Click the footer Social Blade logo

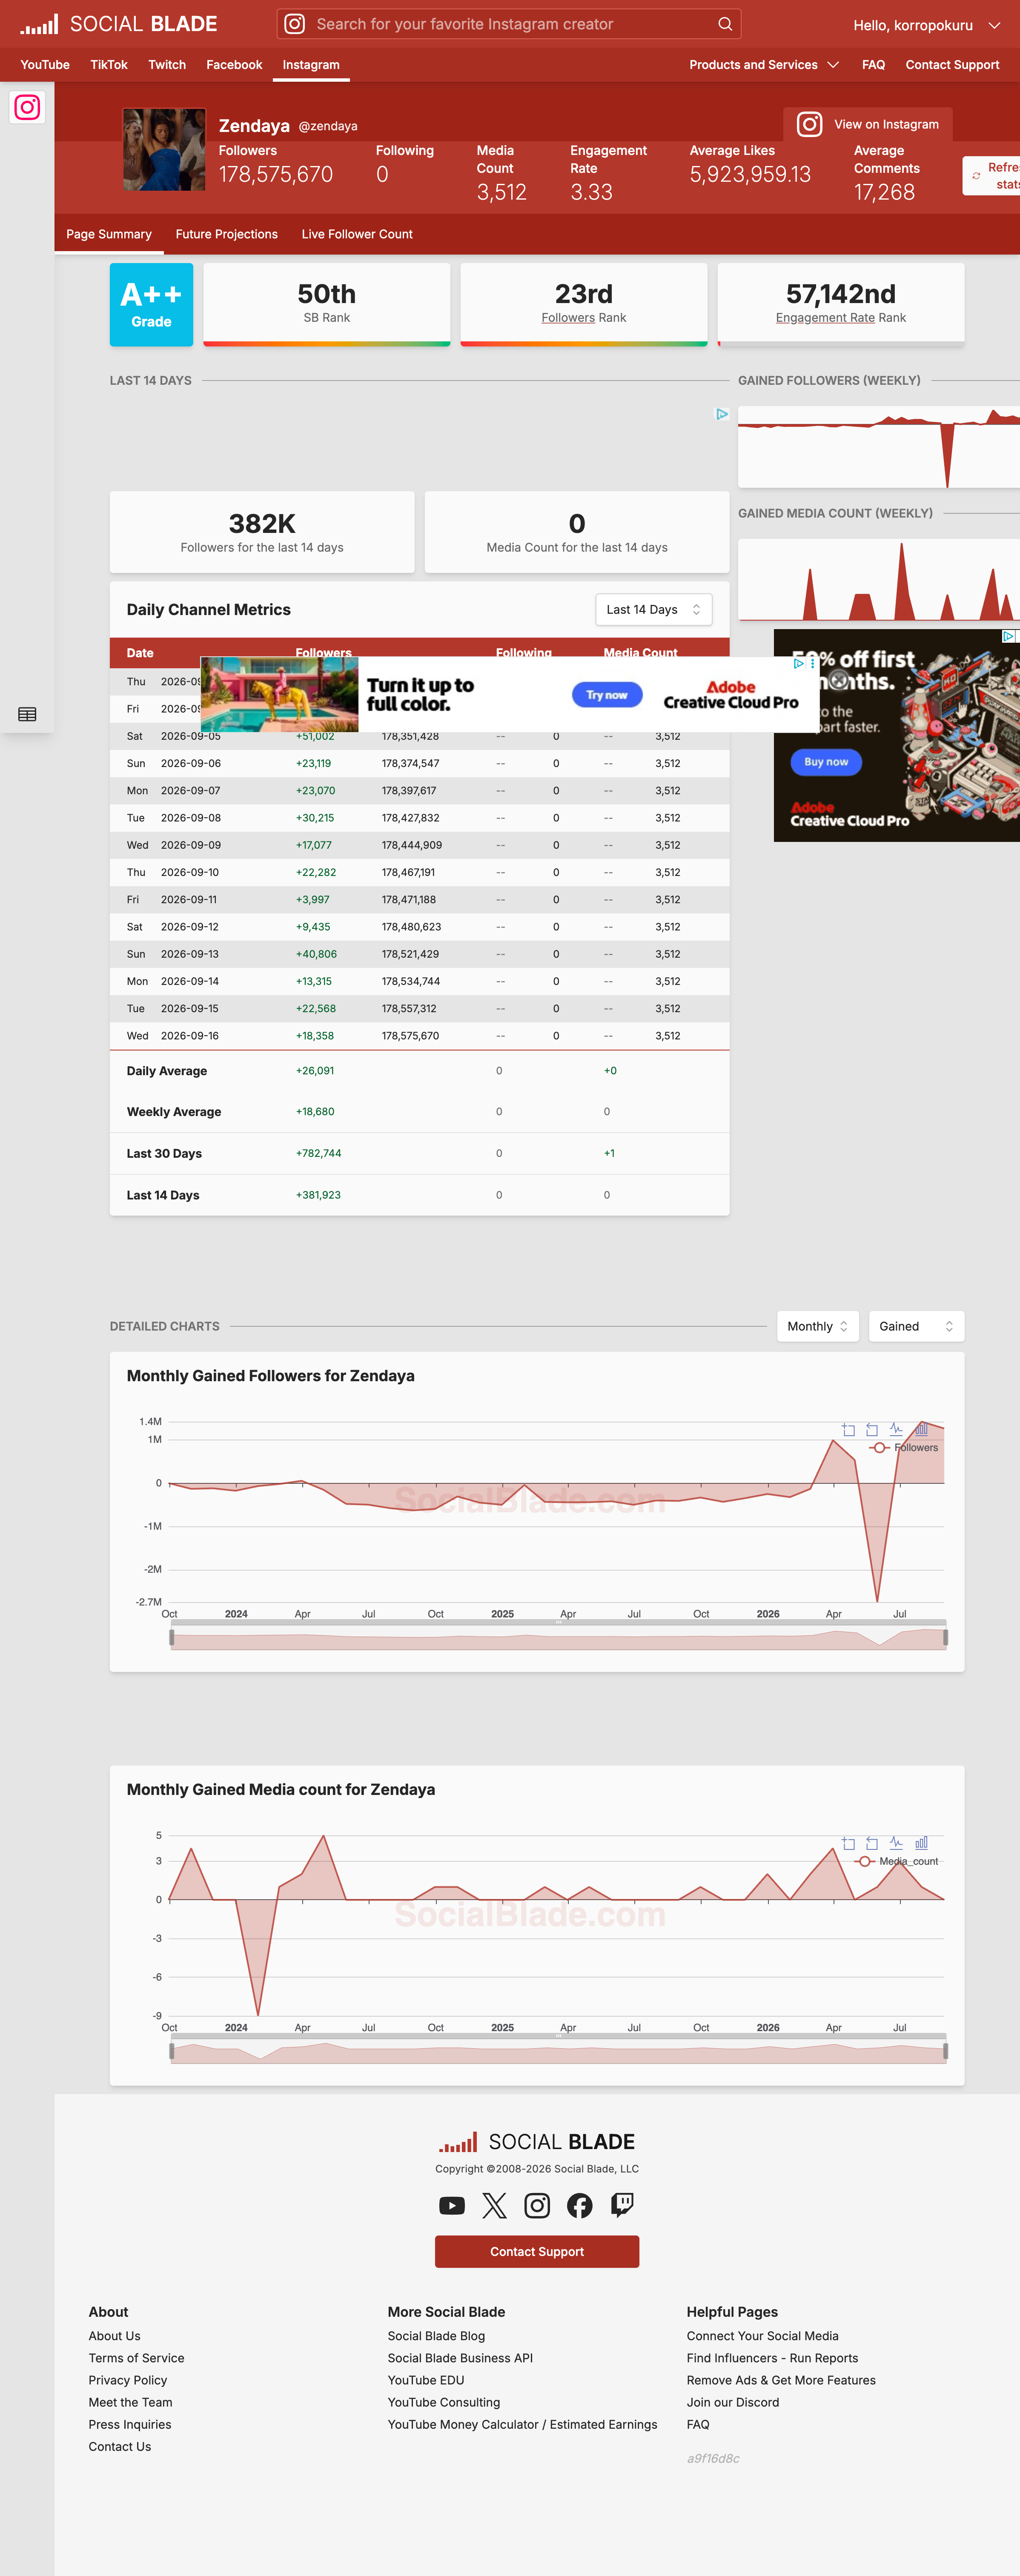pyautogui.click(x=537, y=2141)
